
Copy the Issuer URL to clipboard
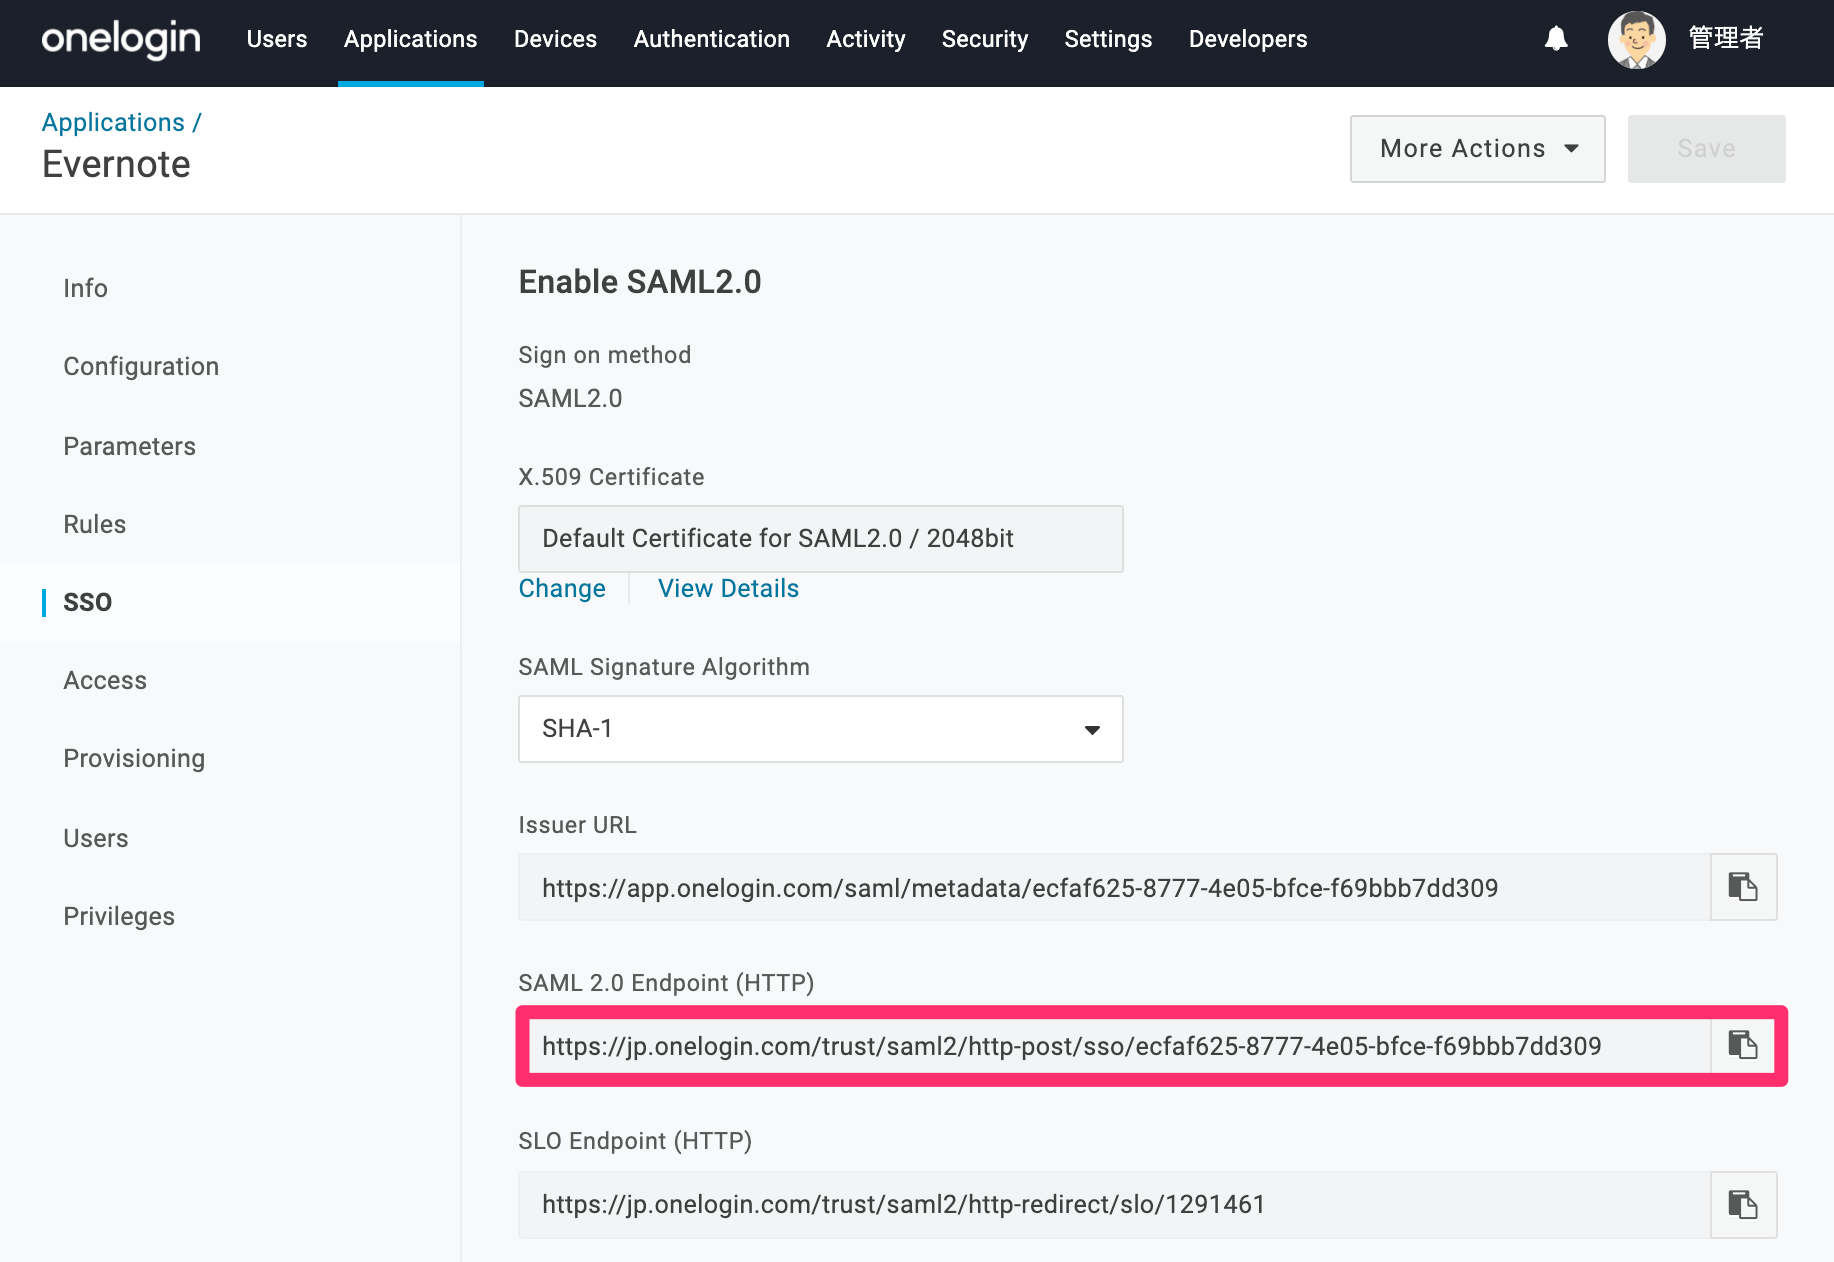[1743, 887]
